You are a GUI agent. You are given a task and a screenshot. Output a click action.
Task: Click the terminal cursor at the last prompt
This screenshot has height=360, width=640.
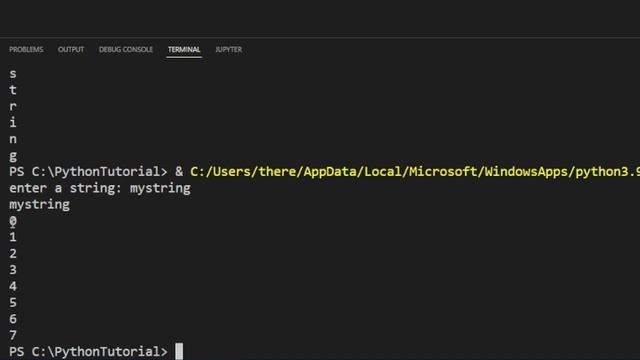click(x=179, y=351)
